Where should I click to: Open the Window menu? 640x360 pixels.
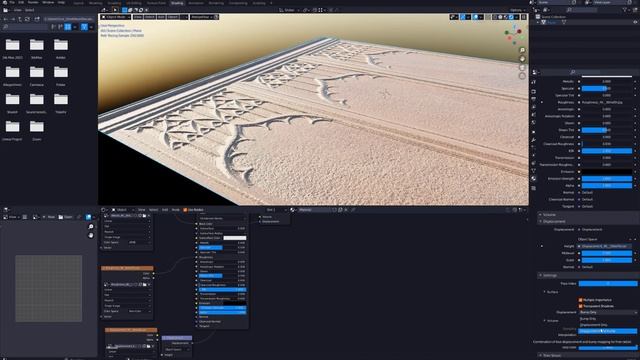[x=48, y=2]
